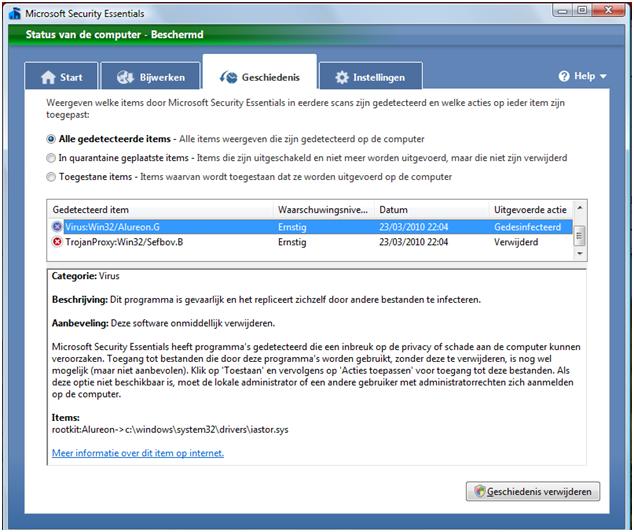Screen dimensions: 634x532
Task: Close the Microsoft Security Essentials window
Action: tap(608, 10)
